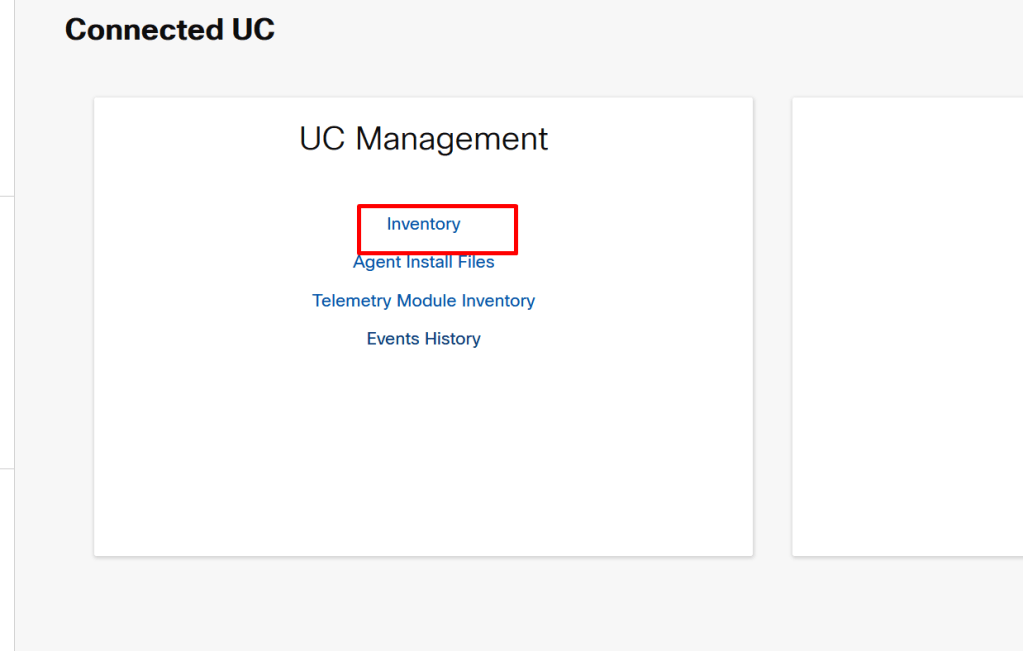Click the word 'Telemetry' in the module link
This screenshot has height=651, width=1023.
click(351, 300)
